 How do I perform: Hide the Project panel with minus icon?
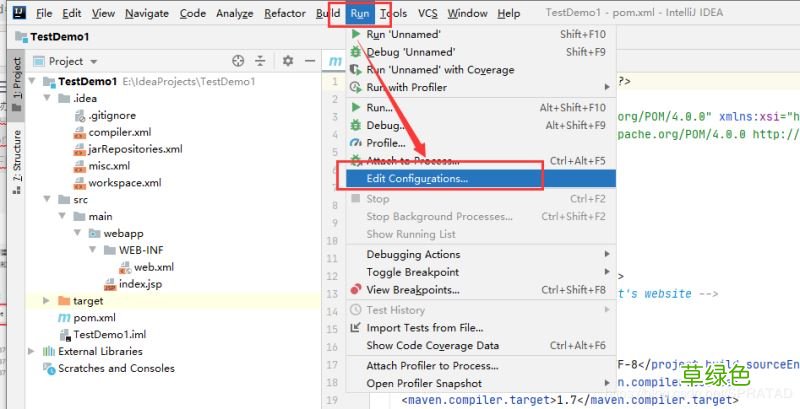coord(310,61)
